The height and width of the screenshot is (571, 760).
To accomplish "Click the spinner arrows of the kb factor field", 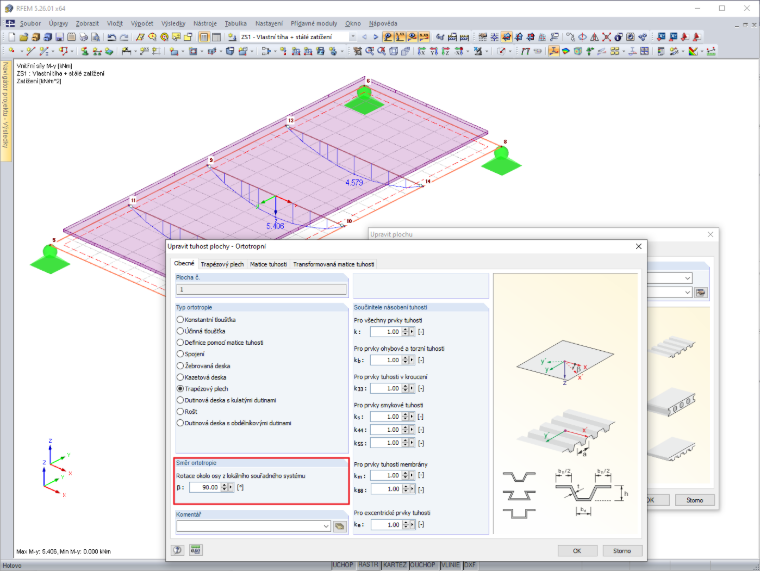I will coord(405,360).
